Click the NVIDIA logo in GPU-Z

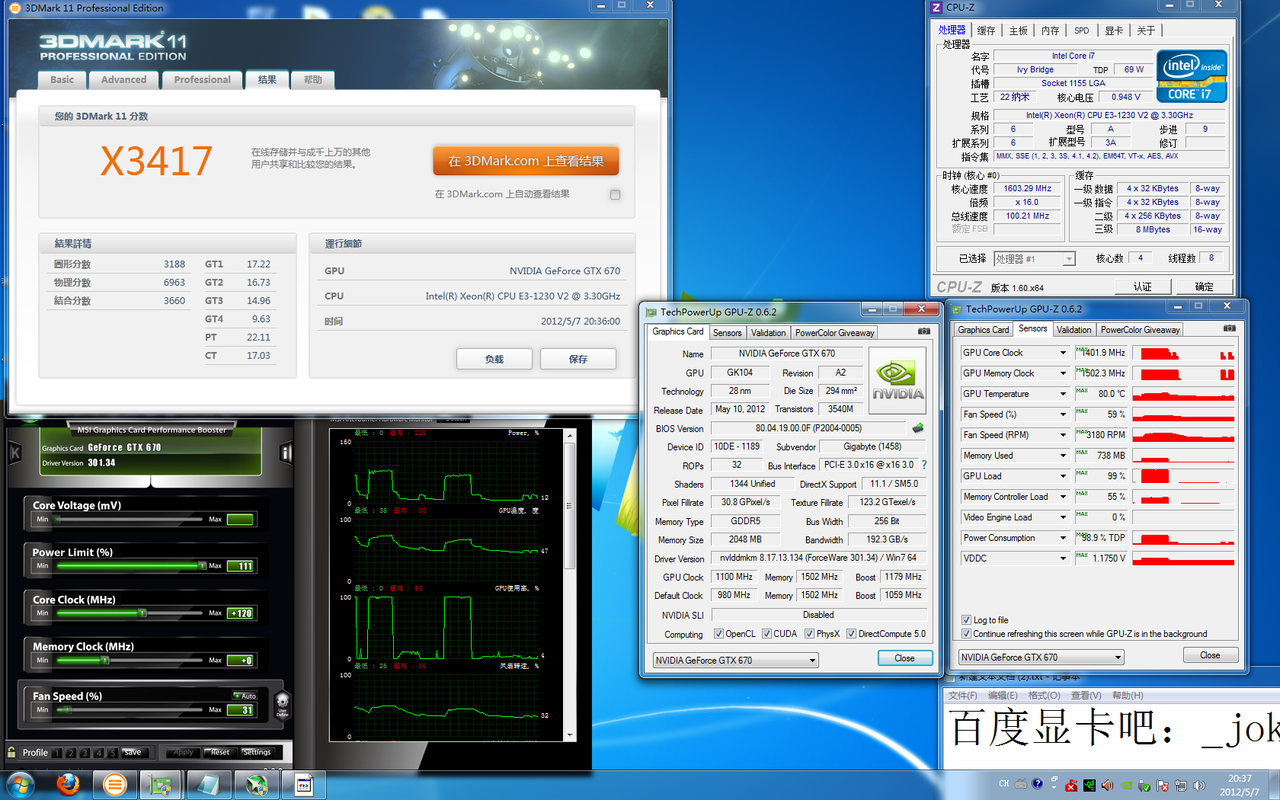tap(898, 380)
